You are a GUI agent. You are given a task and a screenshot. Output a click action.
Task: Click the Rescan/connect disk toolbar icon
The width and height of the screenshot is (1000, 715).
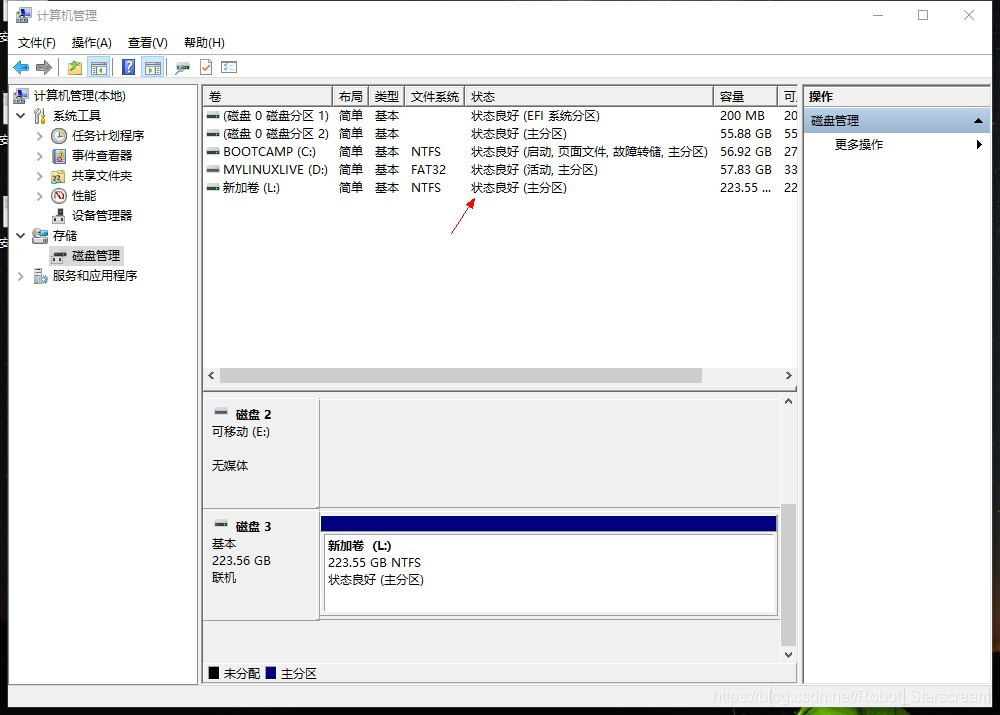pos(182,67)
